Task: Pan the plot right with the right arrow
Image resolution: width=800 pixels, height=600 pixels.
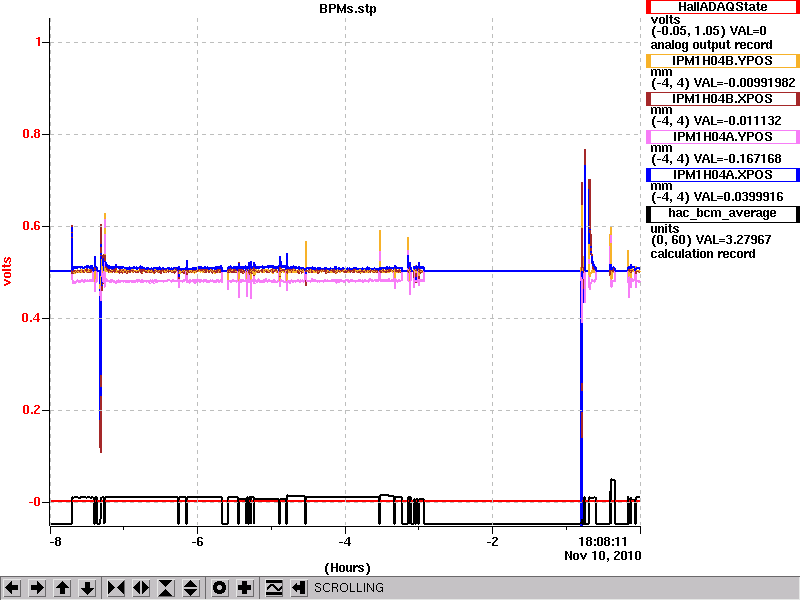Action: tap(37, 588)
